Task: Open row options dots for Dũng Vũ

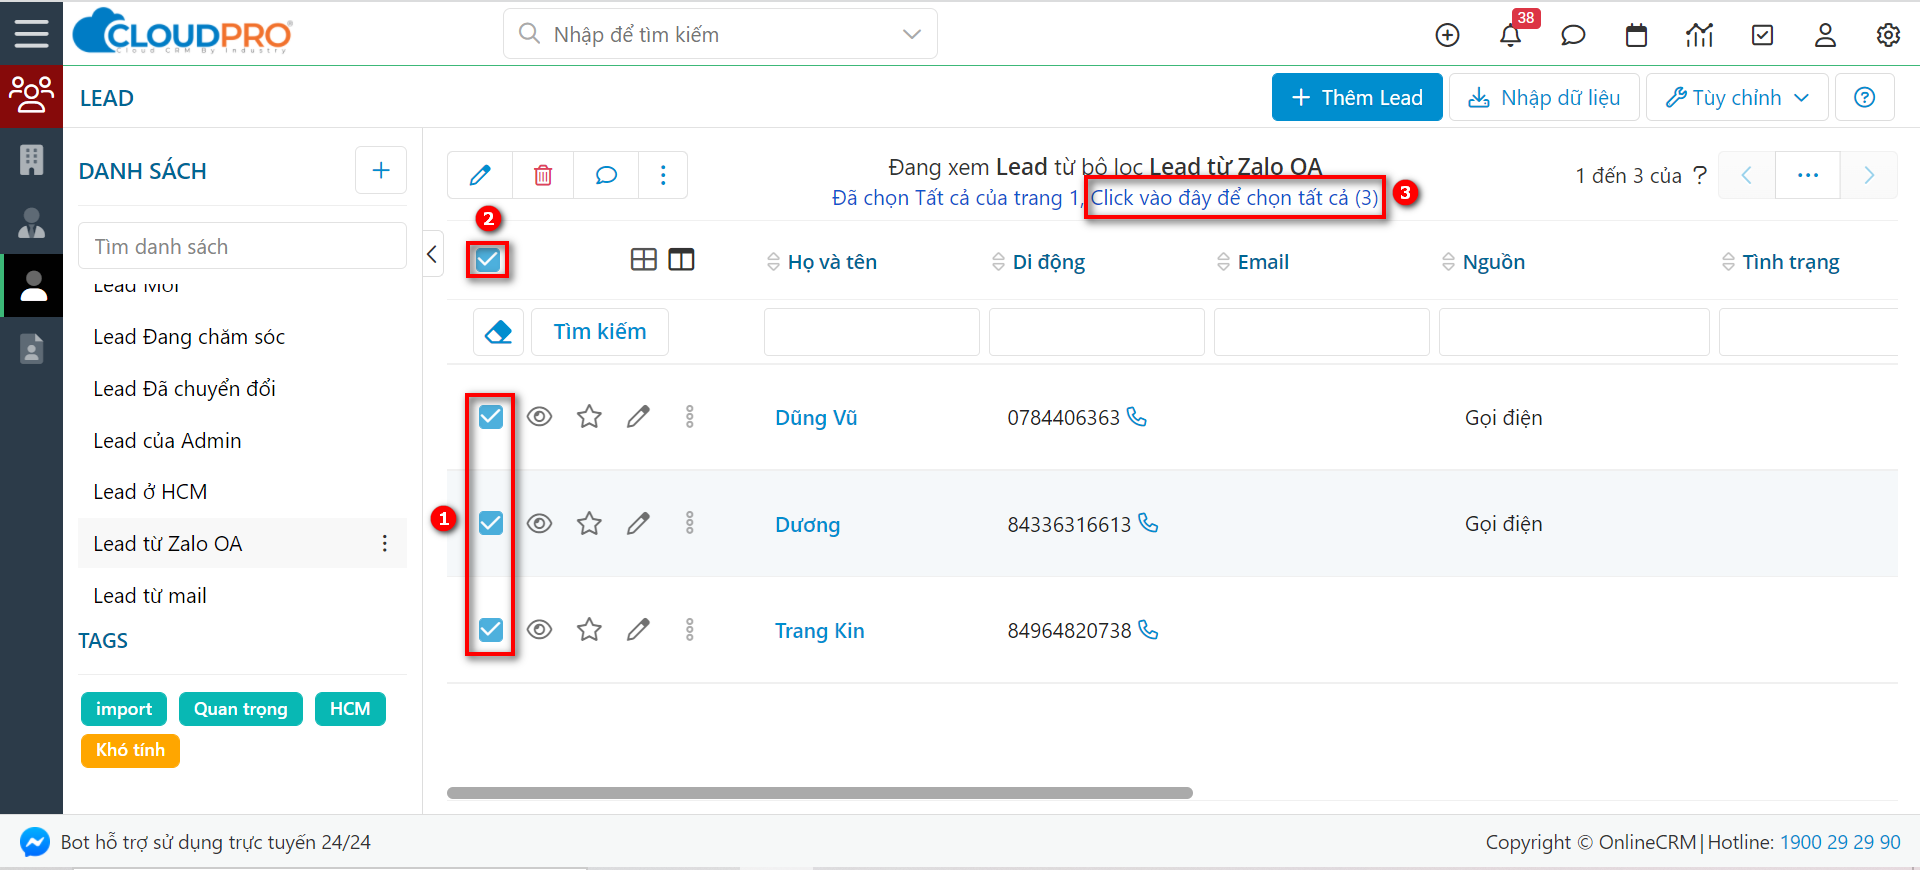Action: [x=689, y=416]
